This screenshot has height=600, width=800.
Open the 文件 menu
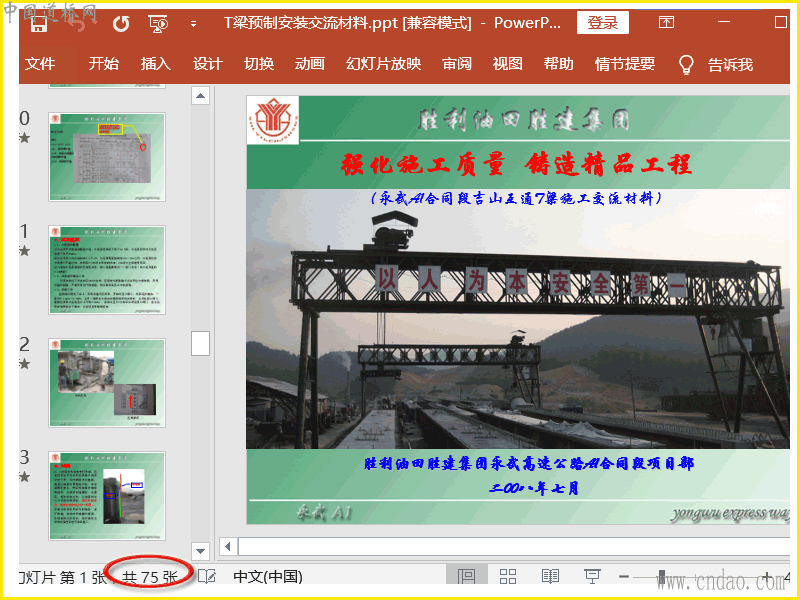click(x=40, y=64)
